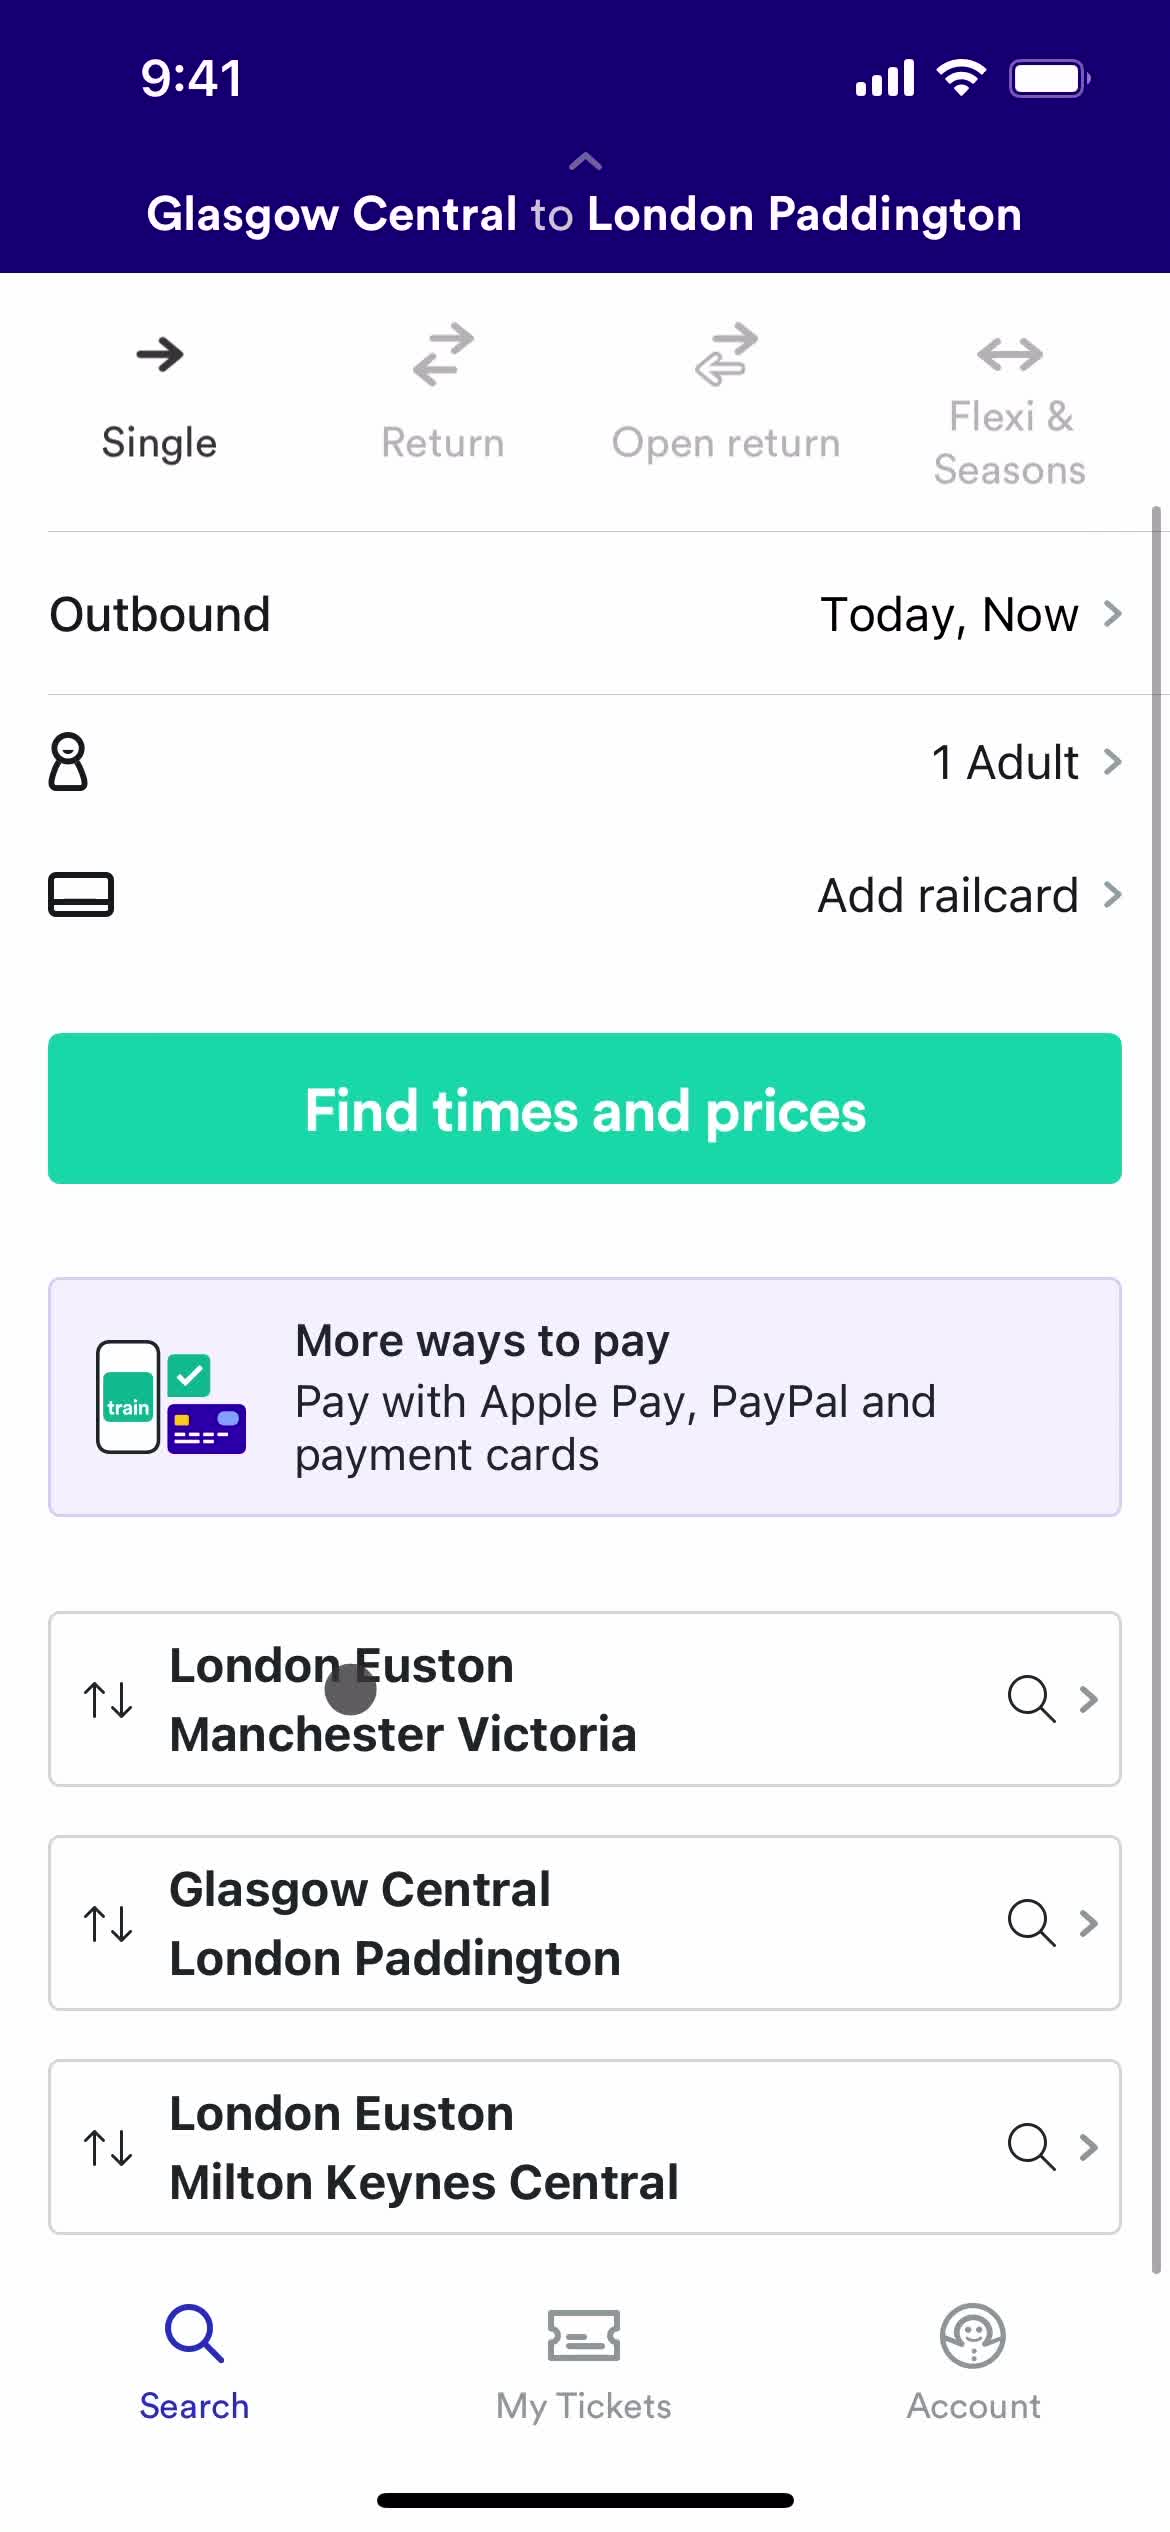Tap the passenger person icon
Image resolution: width=1170 pixels, height=2532 pixels.
[x=68, y=762]
